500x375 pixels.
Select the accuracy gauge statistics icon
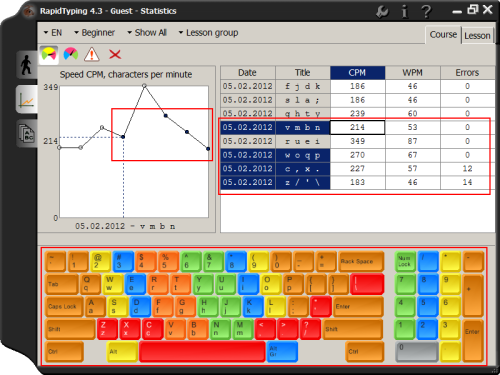tap(71, 54)
